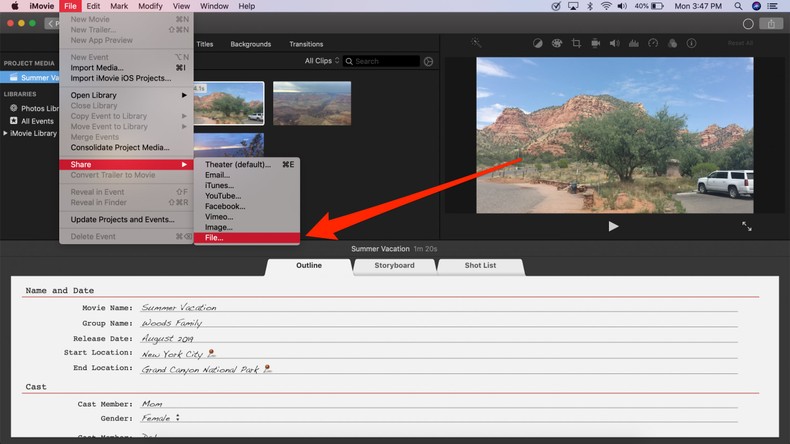Open the color correction palette tool
The height and width of the screenshot is (444, 790).
(x=556, y=43)
